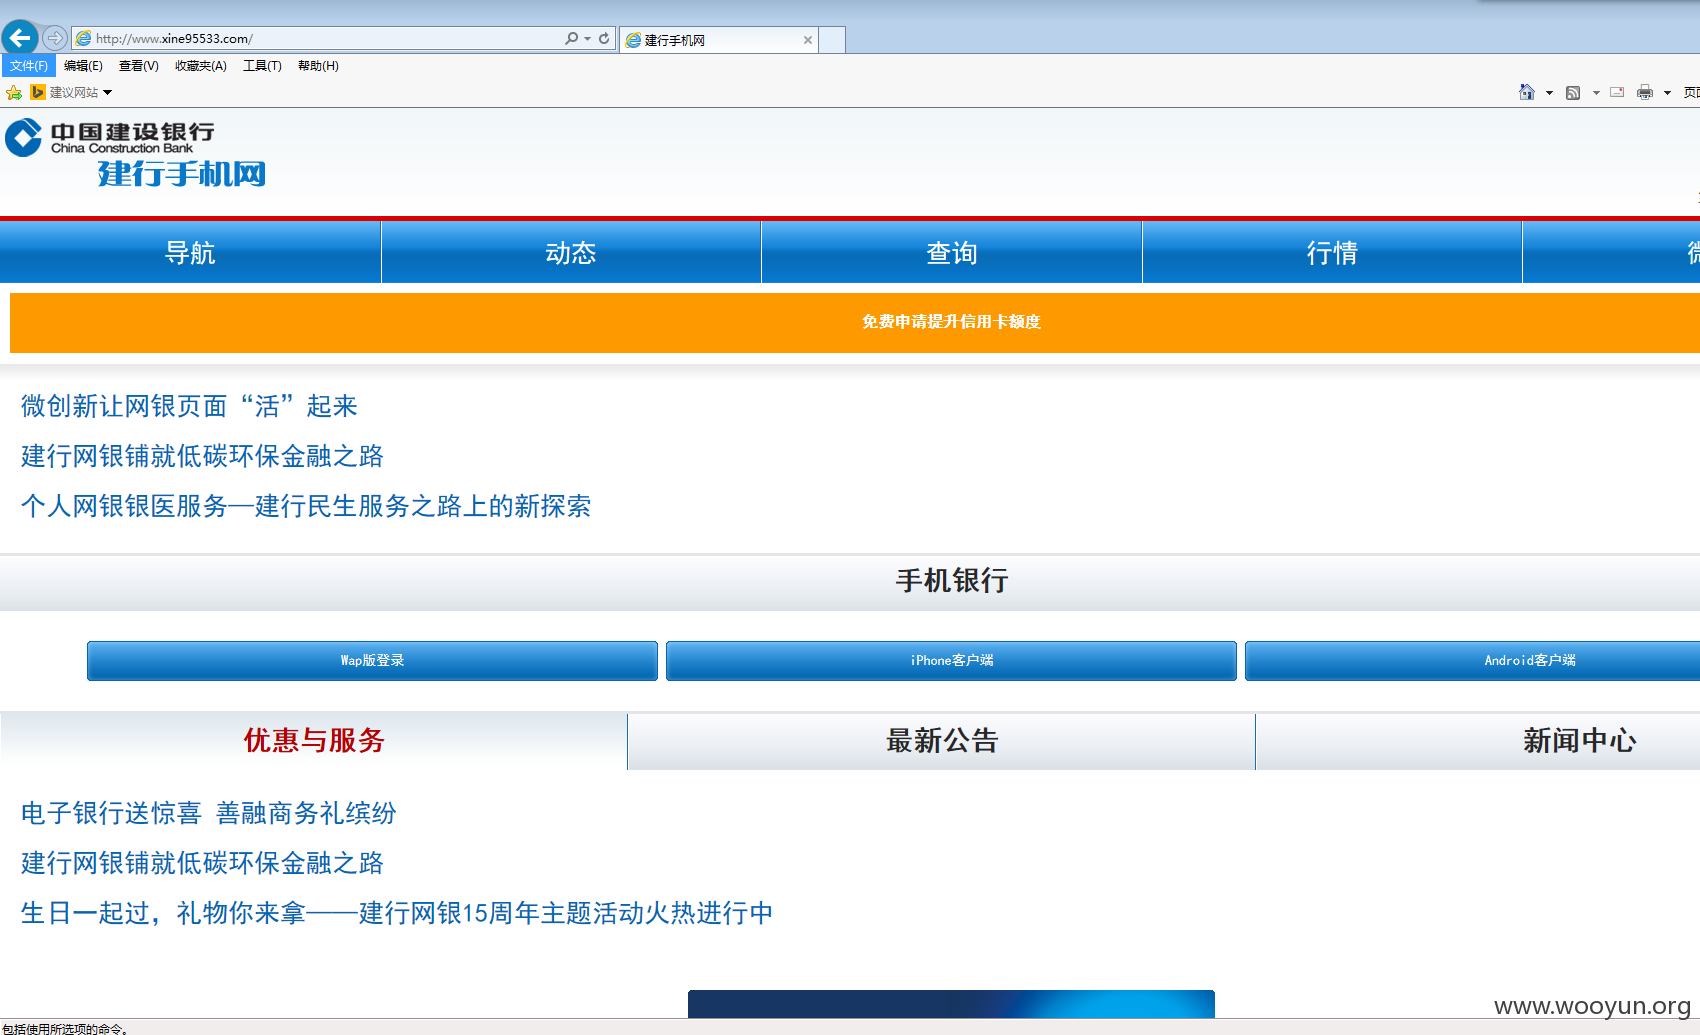Open the 编辑(E) menu
Image resolution: width=1700 pixels, height=1035 pixels.
(x=83, y=66)
